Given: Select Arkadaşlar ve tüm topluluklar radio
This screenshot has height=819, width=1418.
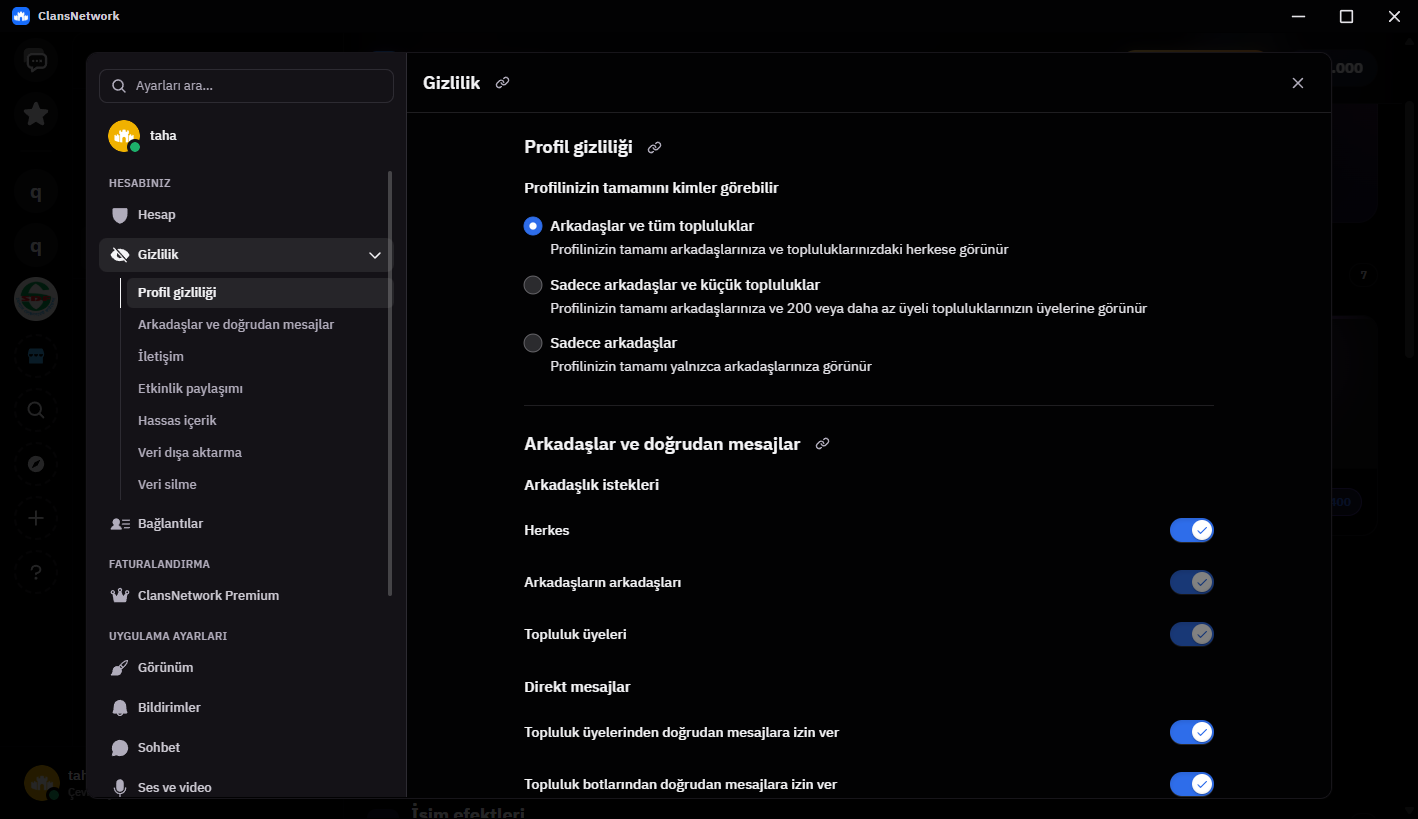Looking at the screenshot, I should tap(533, 226).
